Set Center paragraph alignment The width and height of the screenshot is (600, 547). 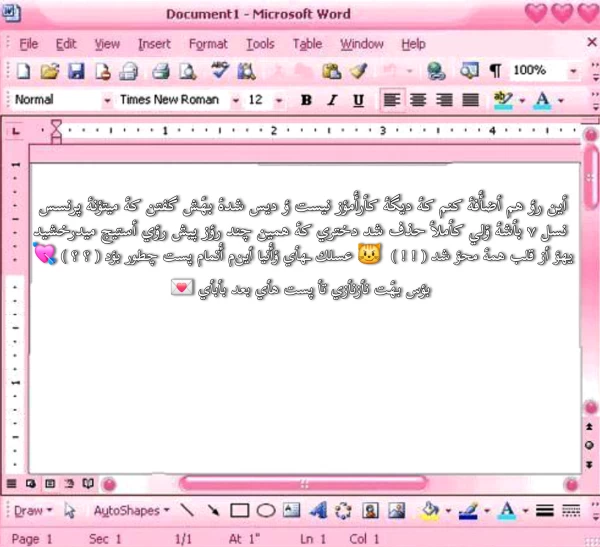point(418,100)
